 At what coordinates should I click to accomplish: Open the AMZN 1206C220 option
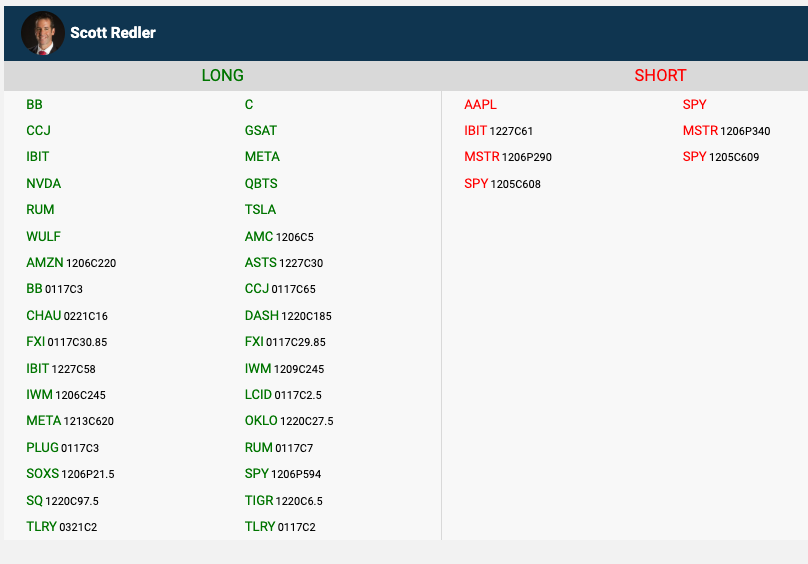(71, 263)
